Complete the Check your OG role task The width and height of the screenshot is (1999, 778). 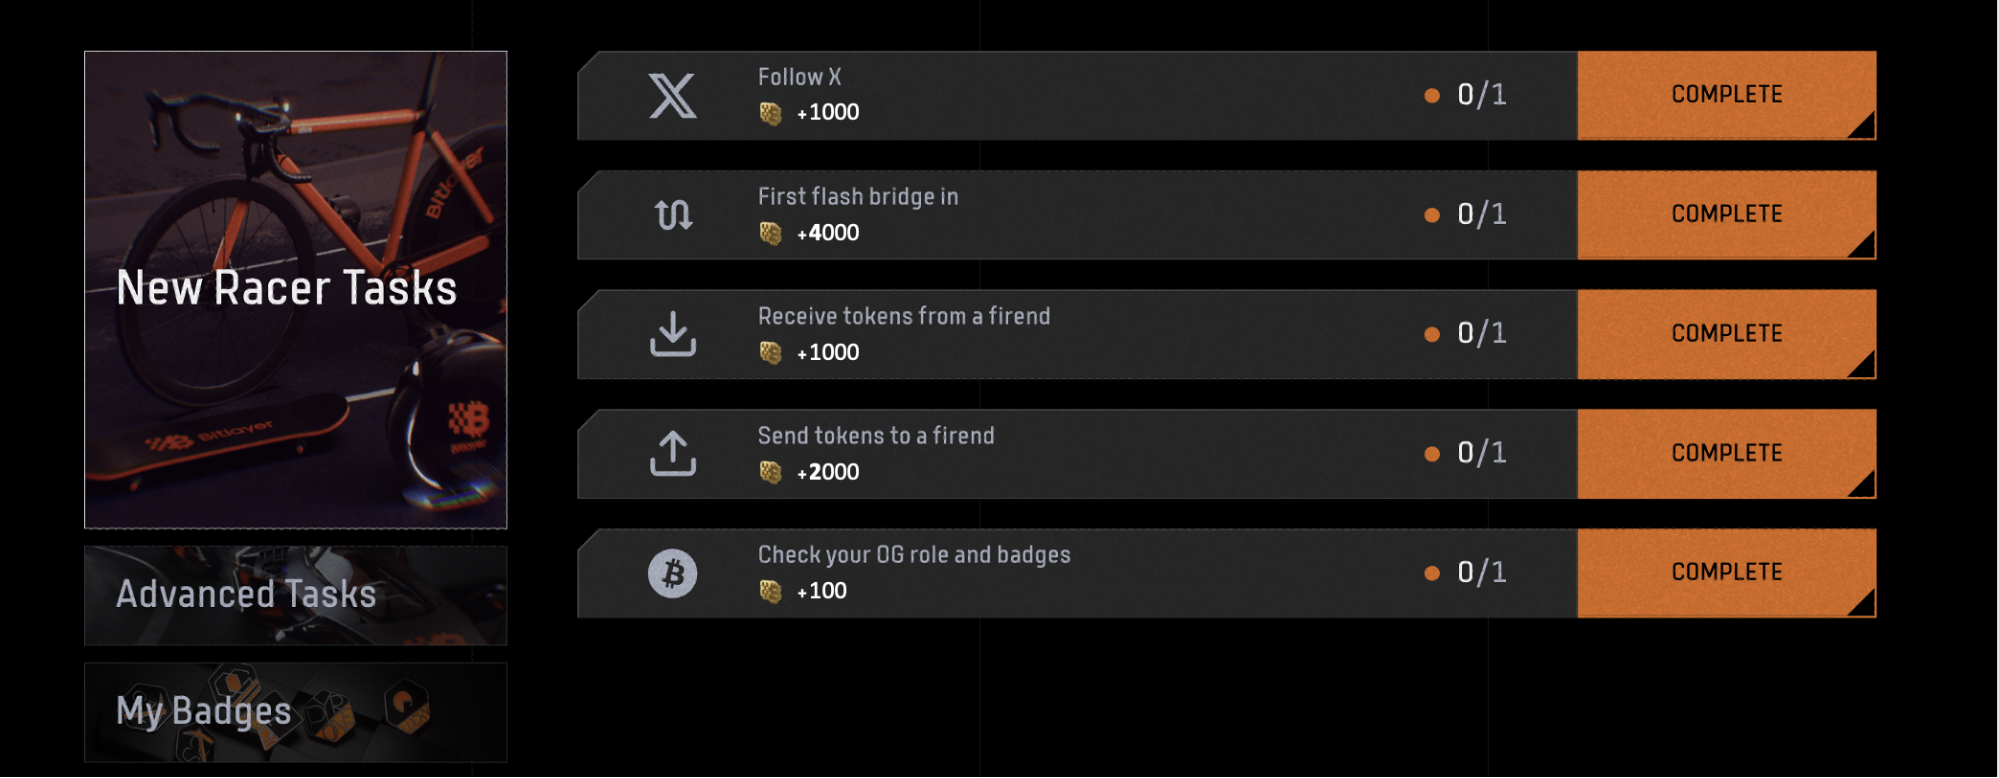coord(1726,573)
